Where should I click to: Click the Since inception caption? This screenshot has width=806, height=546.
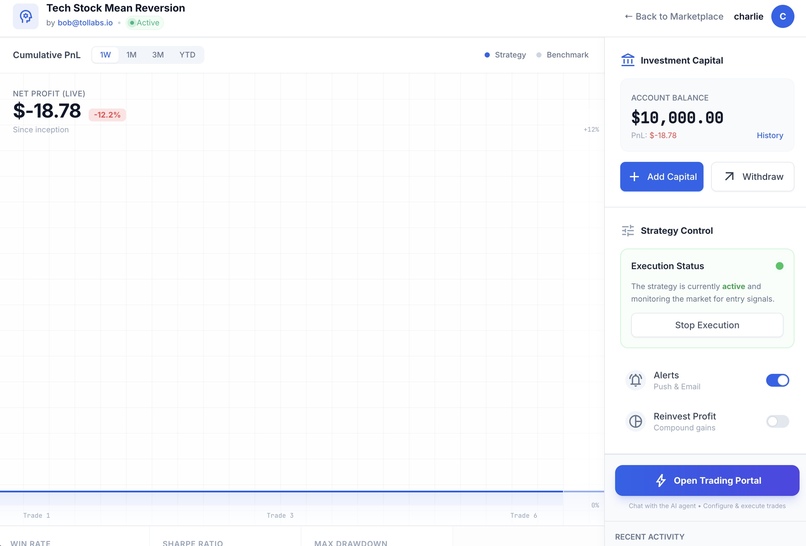click(41, 130)
